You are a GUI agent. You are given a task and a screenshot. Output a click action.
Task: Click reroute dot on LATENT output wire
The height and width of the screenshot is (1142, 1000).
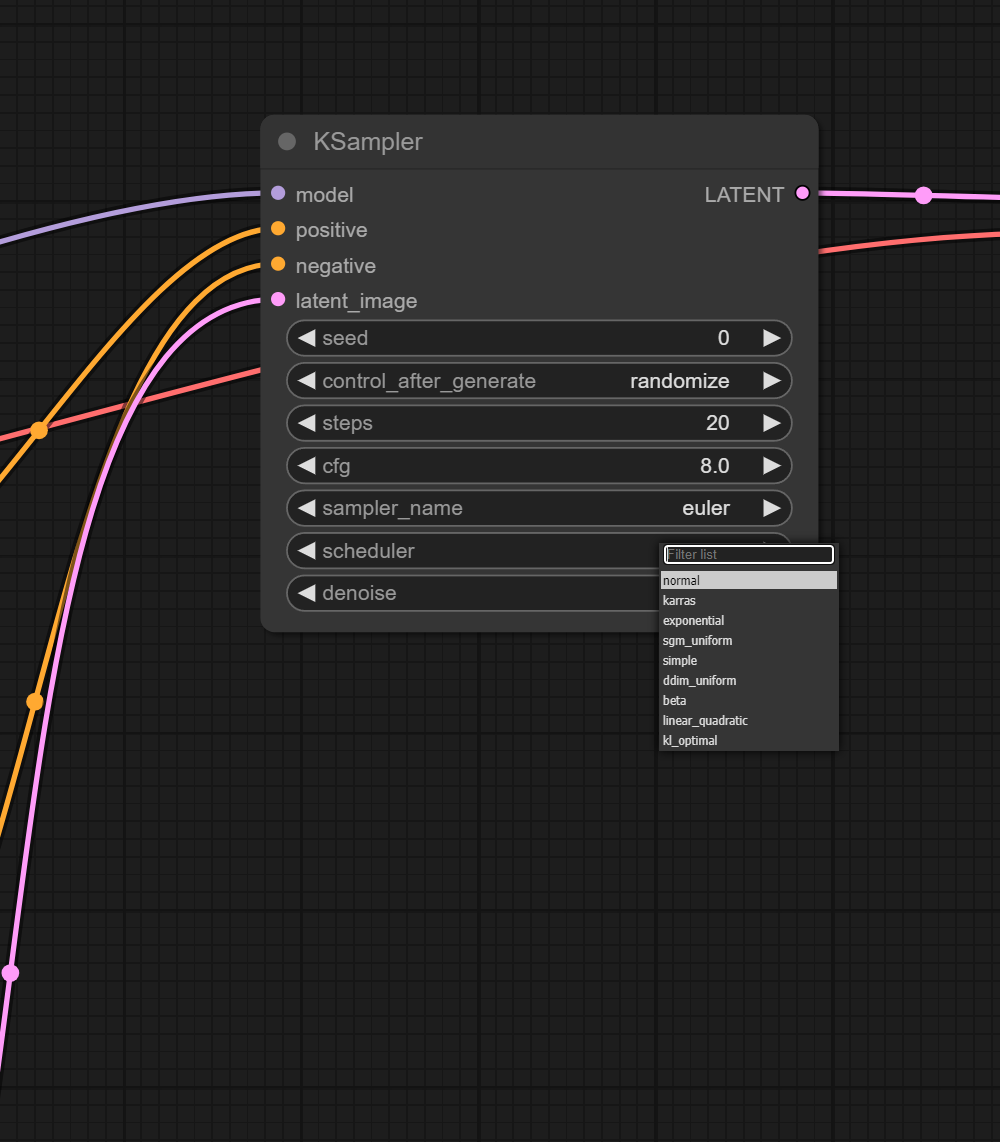pyautogui.click(x=924, y=195)
